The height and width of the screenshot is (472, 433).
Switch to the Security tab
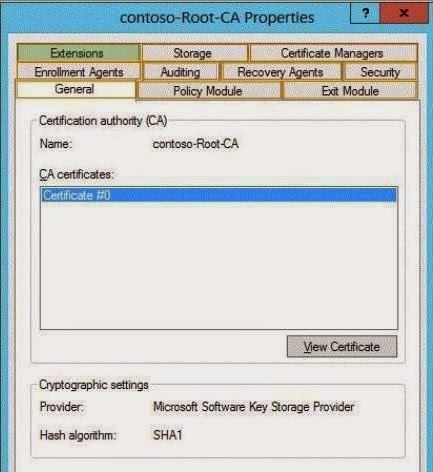[380, 72]
